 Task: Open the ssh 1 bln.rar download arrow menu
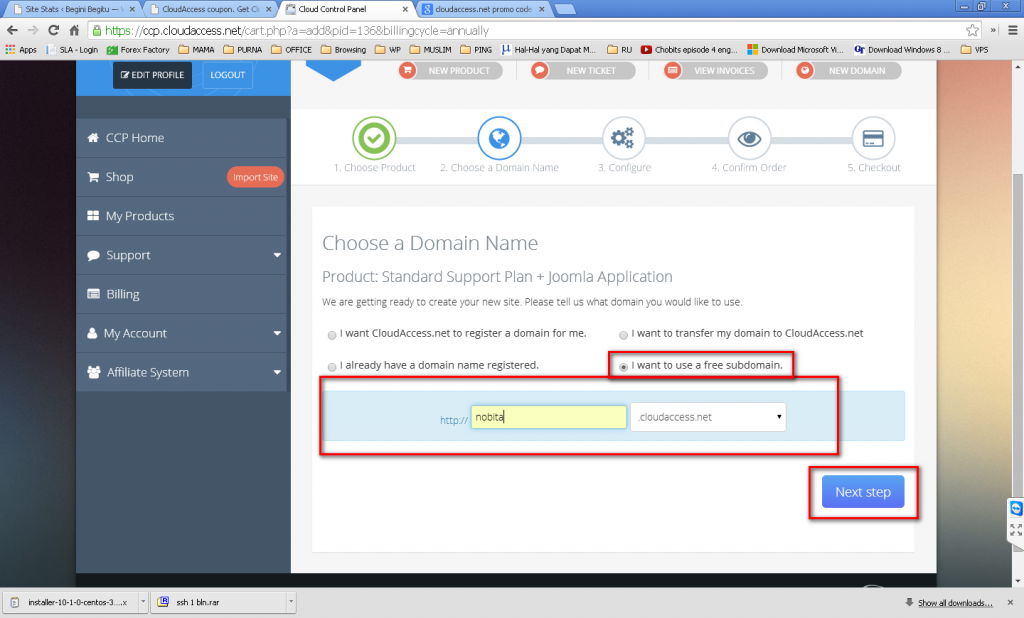[291, 602]
